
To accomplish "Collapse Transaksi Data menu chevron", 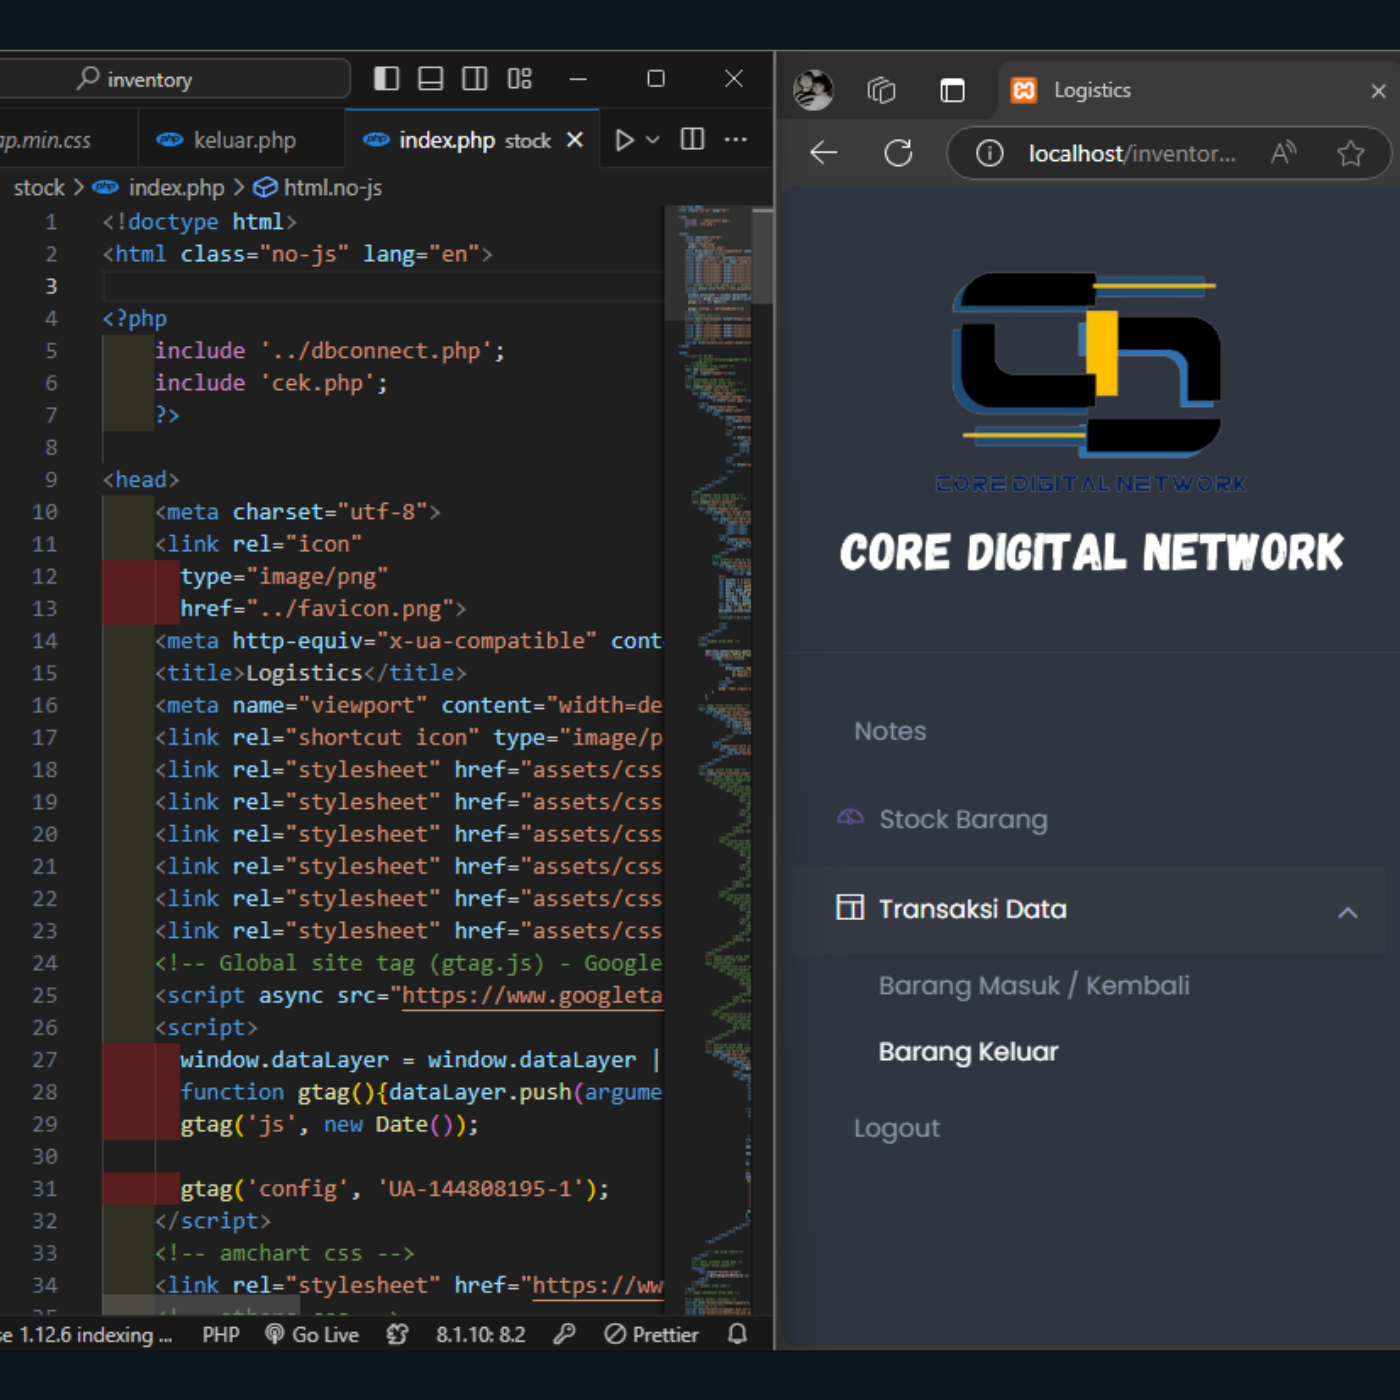I will (1347, 911).
